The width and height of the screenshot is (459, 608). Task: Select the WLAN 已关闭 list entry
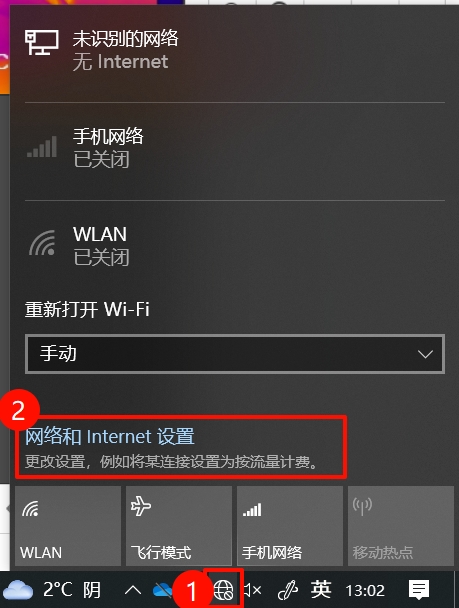235,246
